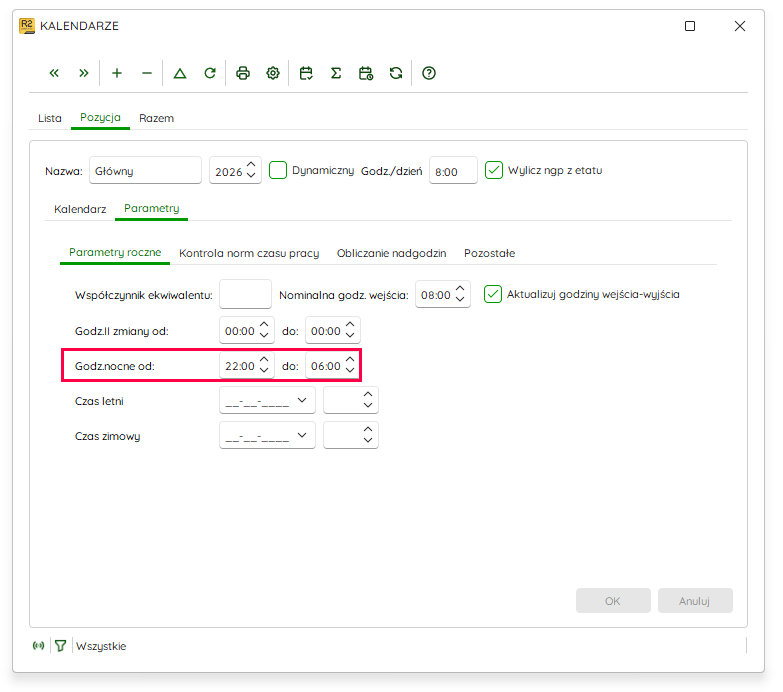
Task: Select the Parametry roczne tab
Action: coord(115,253)
